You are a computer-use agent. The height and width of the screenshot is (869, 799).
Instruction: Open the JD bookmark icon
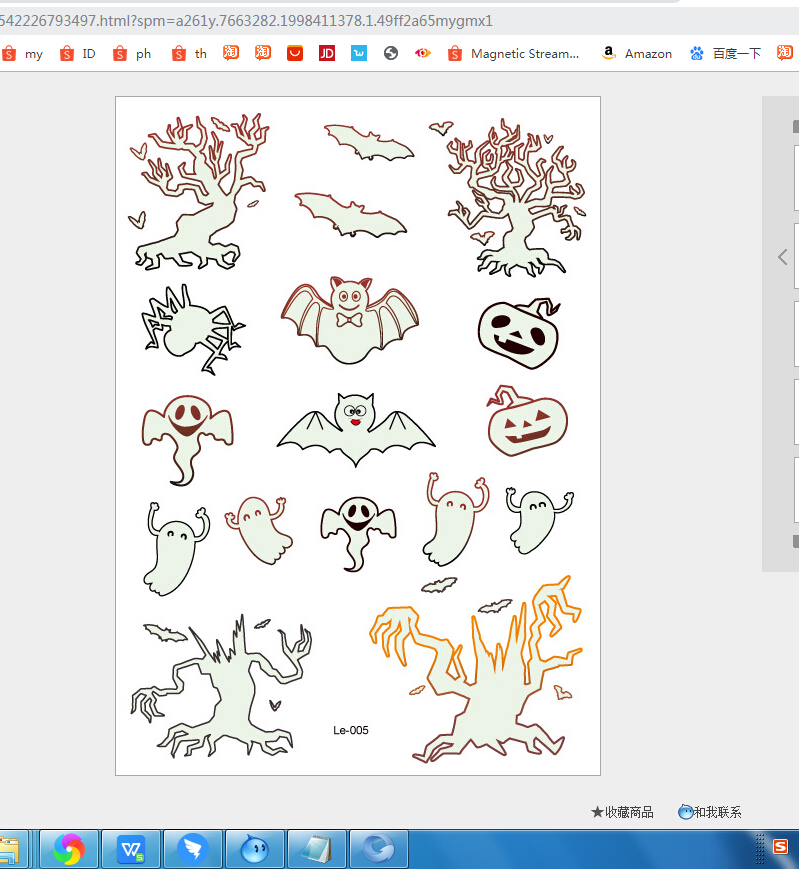(x=326, y=53)
